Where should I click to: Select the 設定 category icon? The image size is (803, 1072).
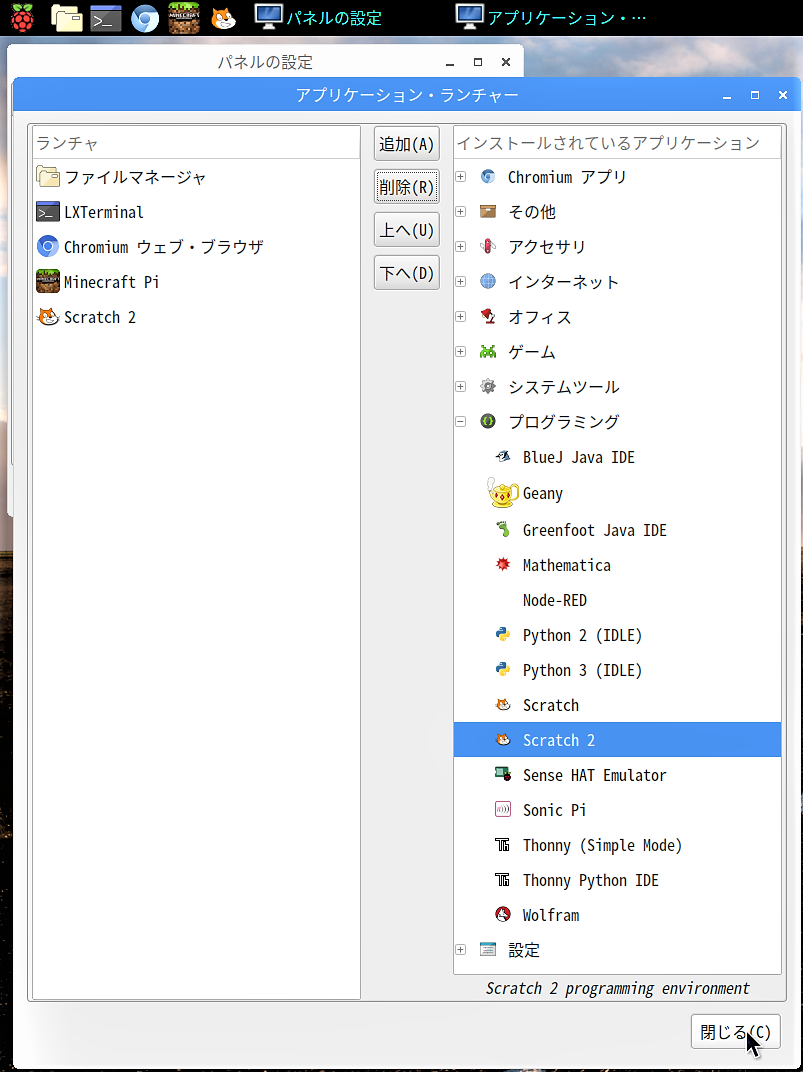488,950
